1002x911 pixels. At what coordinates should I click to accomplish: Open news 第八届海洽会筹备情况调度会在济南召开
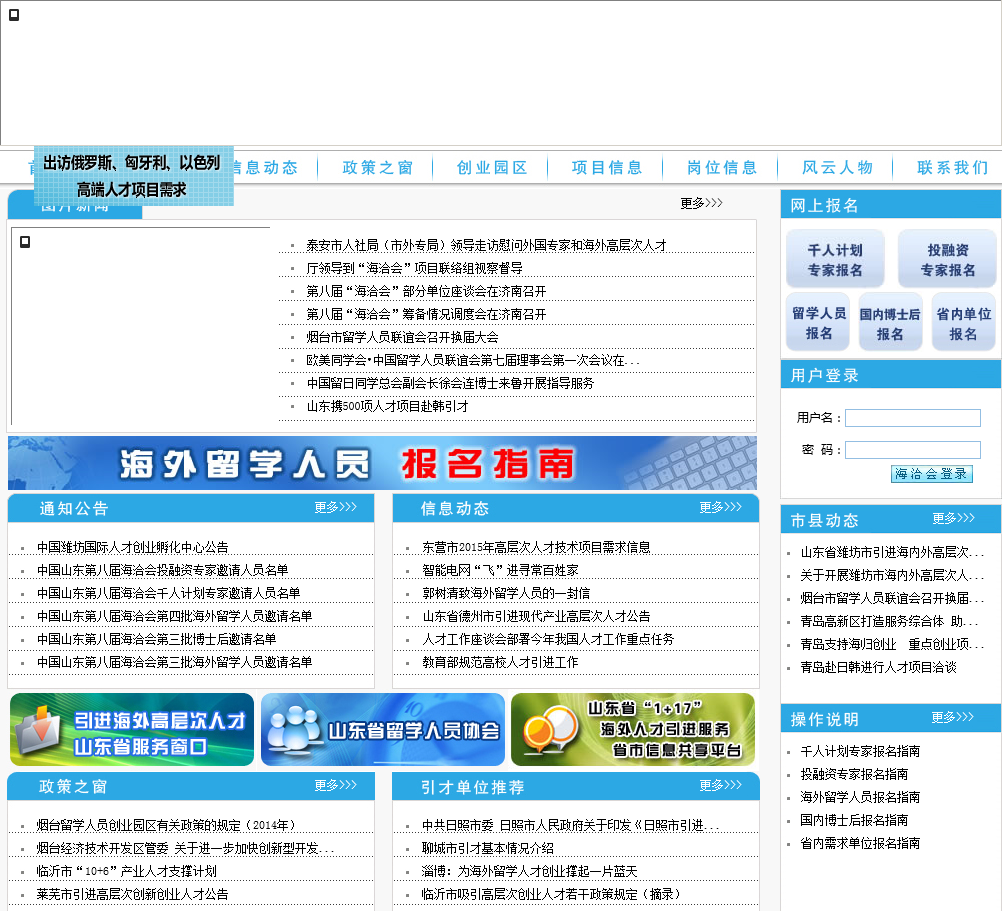tap(426, 314)
